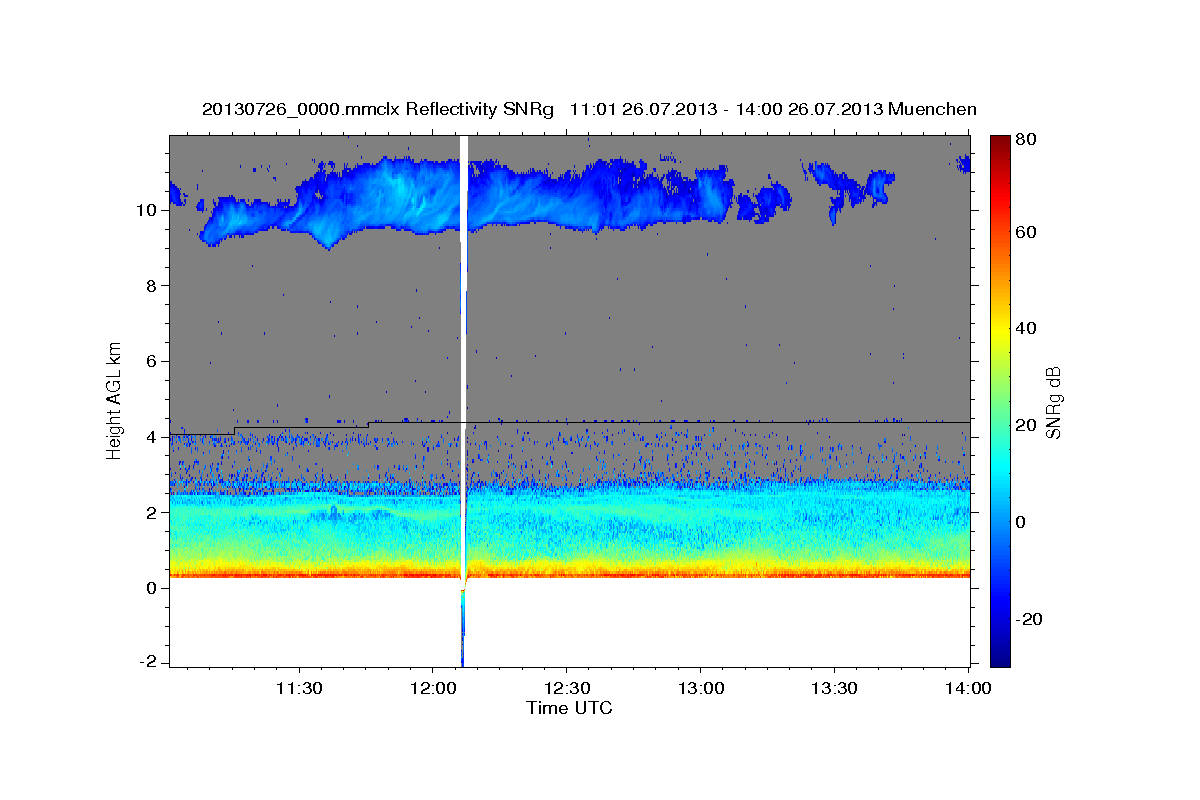
Task: Click the dark red top of colorbar
Action: click(x=1000, y=145)
